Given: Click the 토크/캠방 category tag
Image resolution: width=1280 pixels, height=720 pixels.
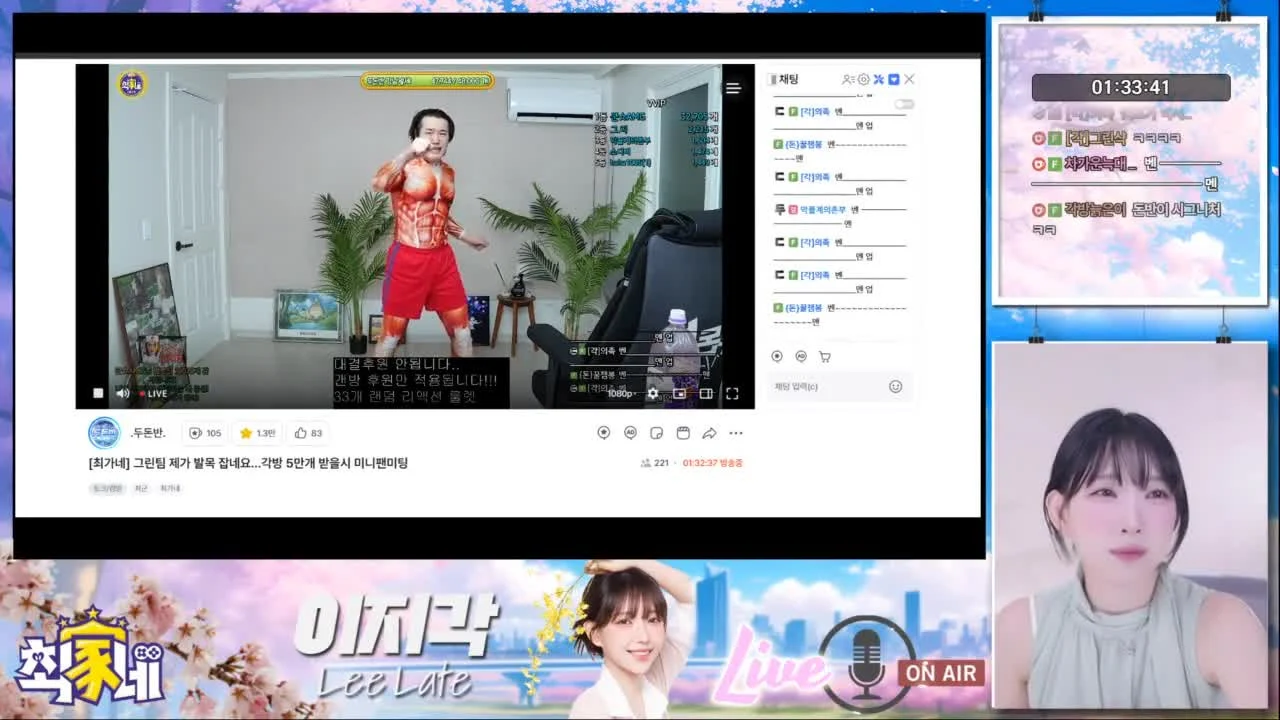Looking at the screenshot, I should coord(106,488).
